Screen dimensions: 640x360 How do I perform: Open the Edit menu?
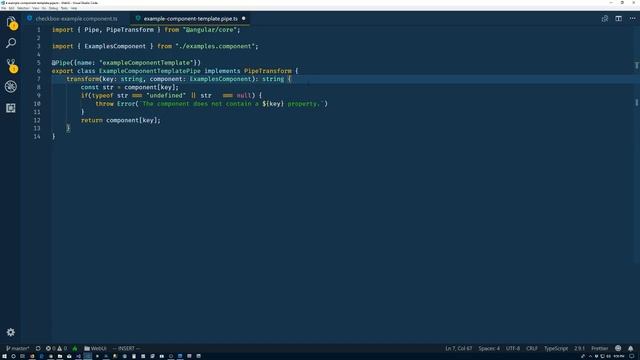(11, 8)
